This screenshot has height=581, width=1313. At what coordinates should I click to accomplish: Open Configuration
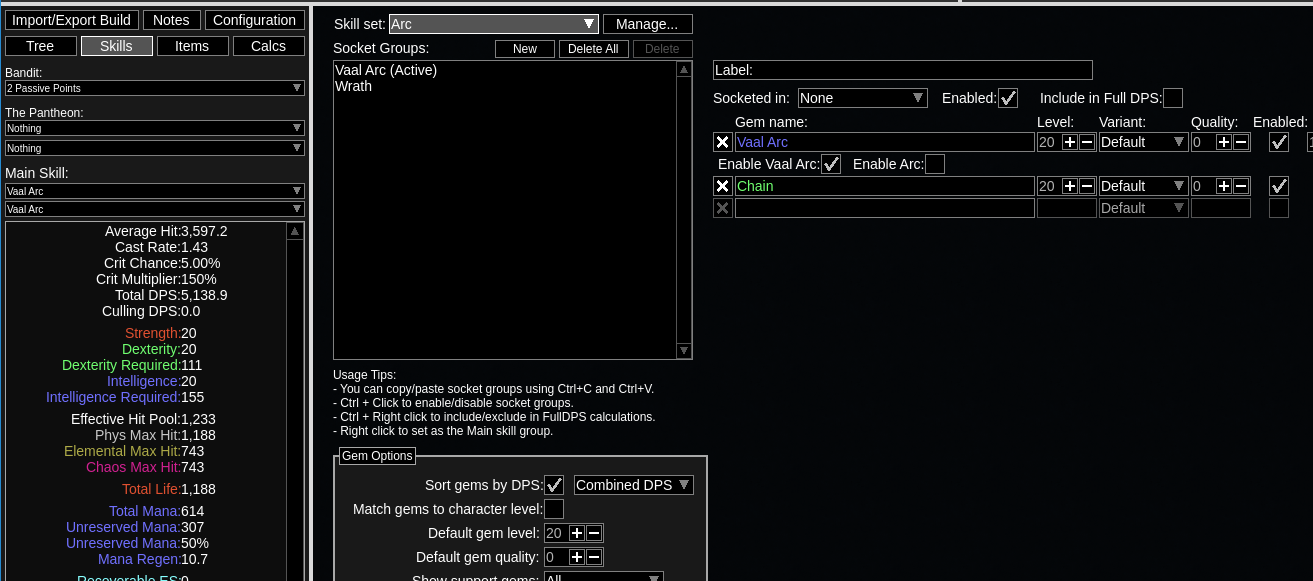pyautogui.click(x=254, y=20)
